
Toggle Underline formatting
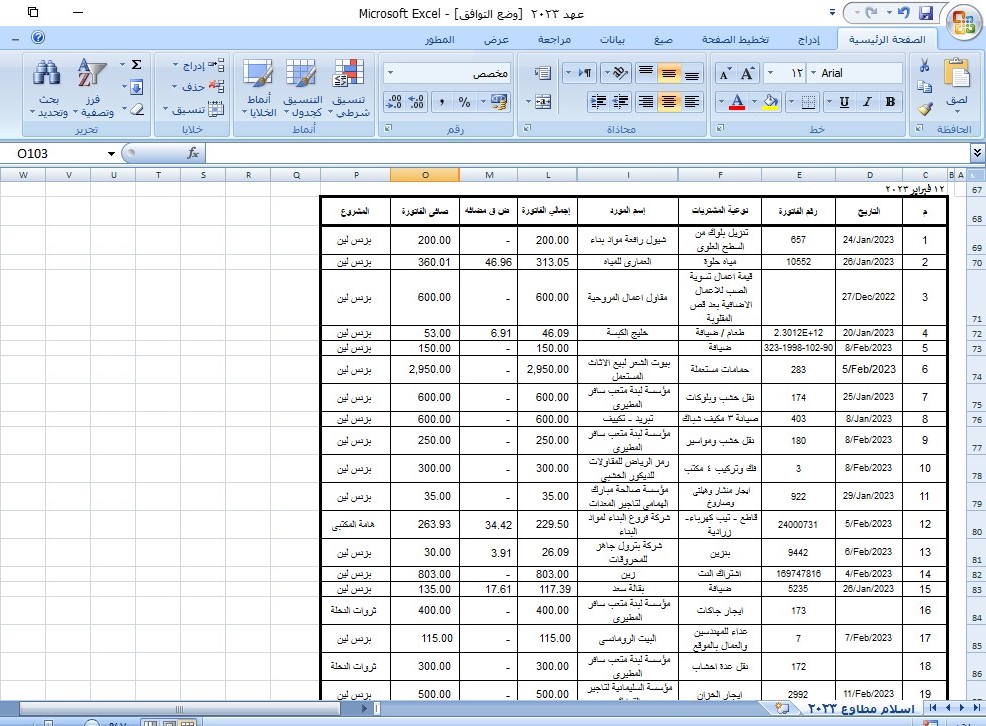click(x=845, y=102)
